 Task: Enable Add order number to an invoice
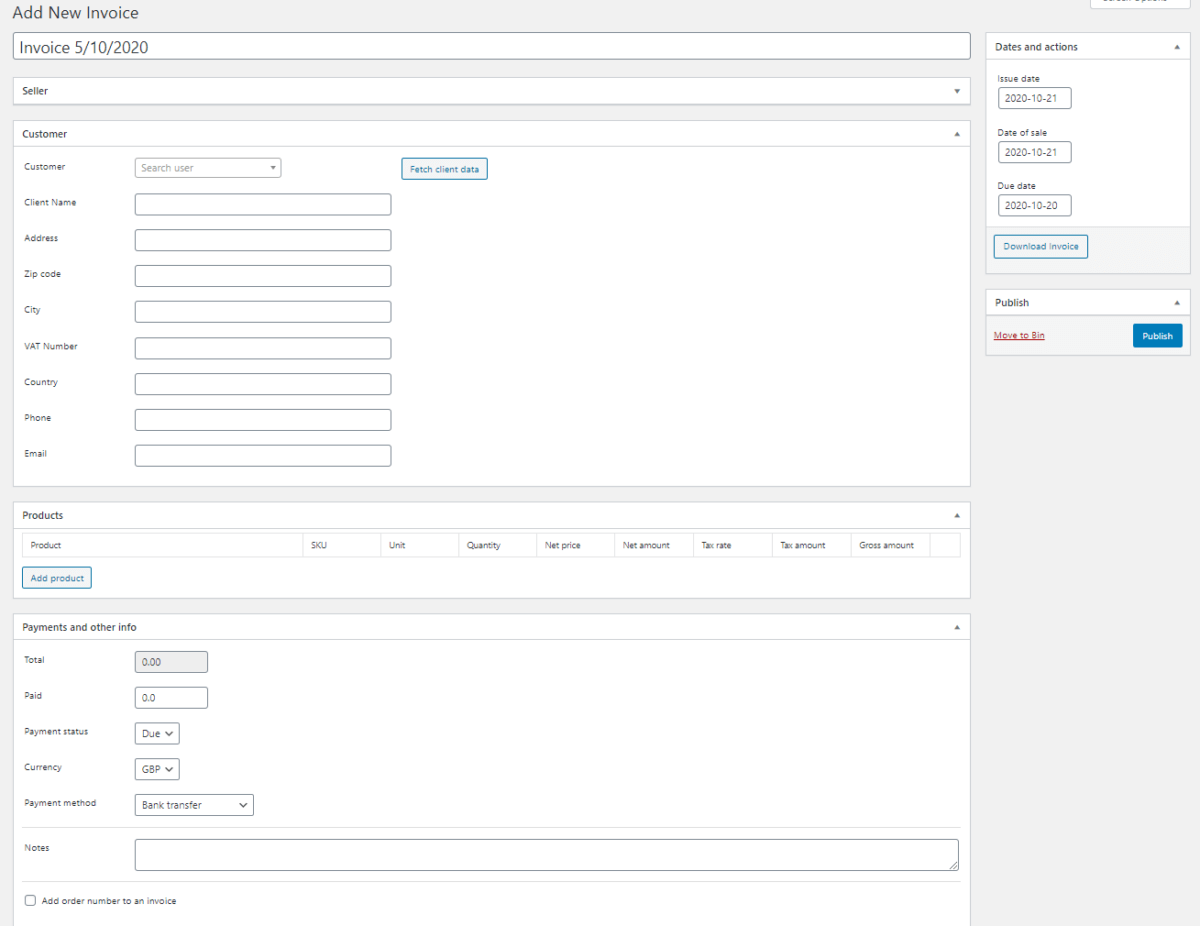tap(30, 900)
